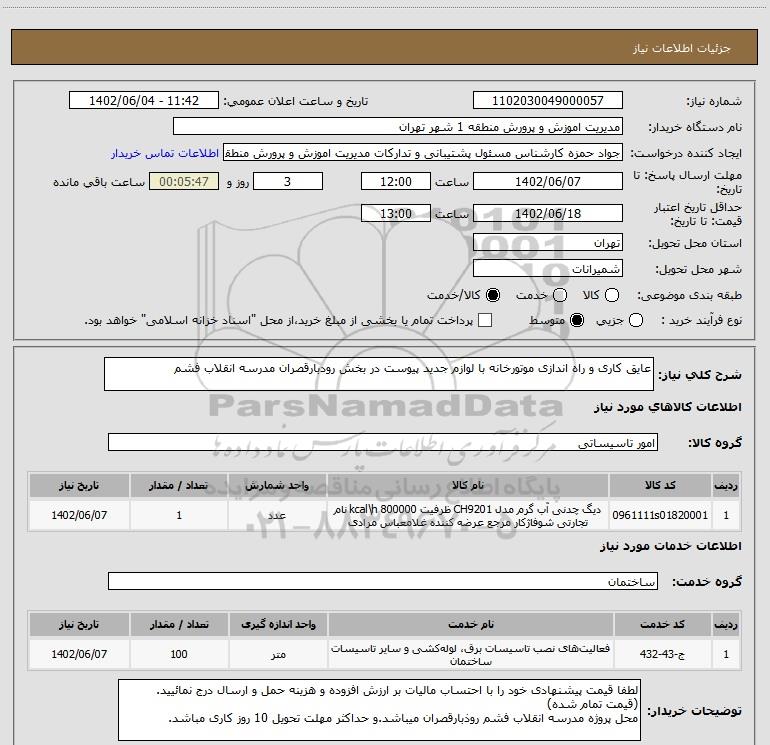Click the remaining days field showing 3

click(x=288, y=181)
